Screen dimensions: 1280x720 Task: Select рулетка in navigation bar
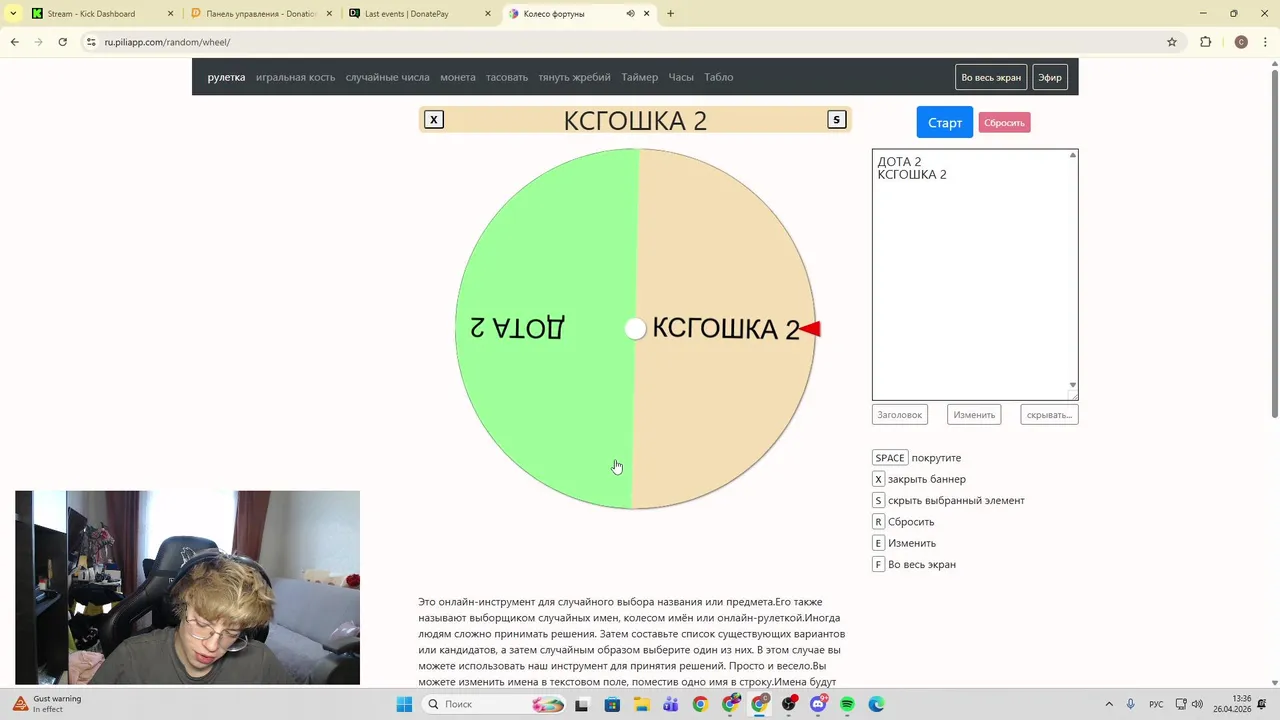coord(226,77)
